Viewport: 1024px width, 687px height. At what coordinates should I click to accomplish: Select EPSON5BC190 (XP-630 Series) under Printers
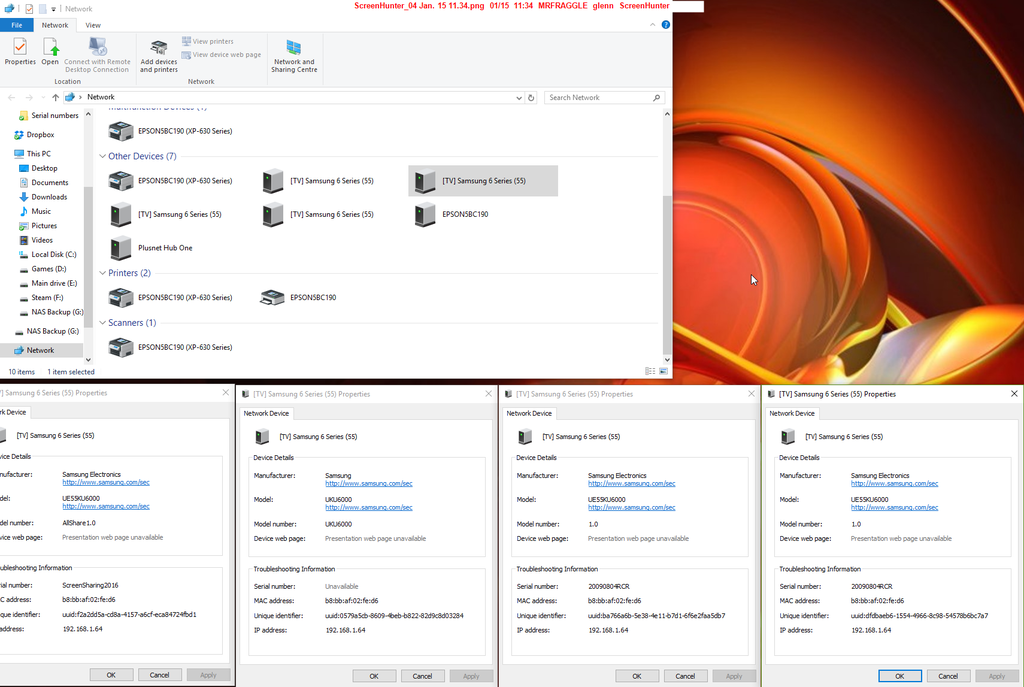[x=170, y=298]
